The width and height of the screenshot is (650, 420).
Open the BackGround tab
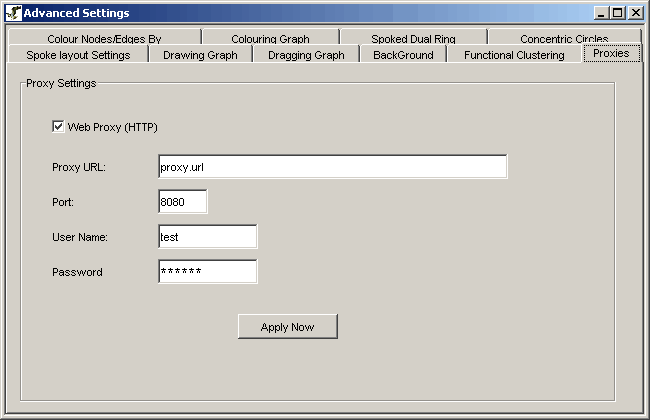[403, 55]
